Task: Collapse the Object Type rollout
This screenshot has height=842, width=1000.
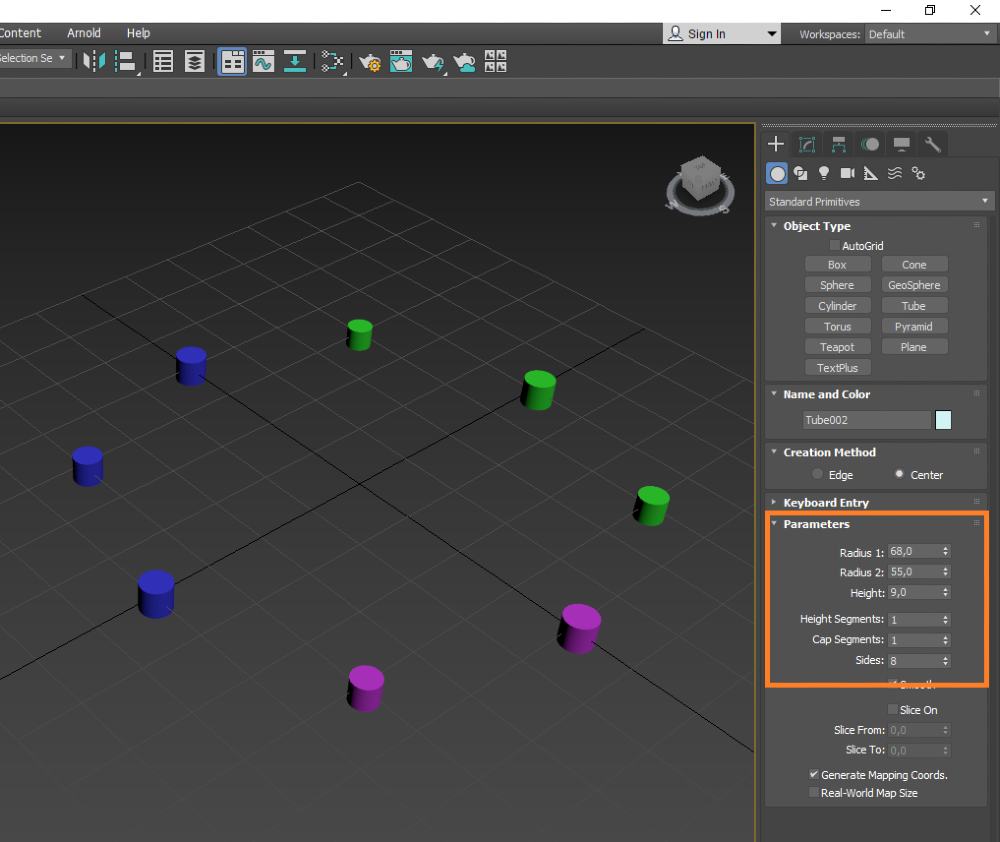Action: coord(774,225)
